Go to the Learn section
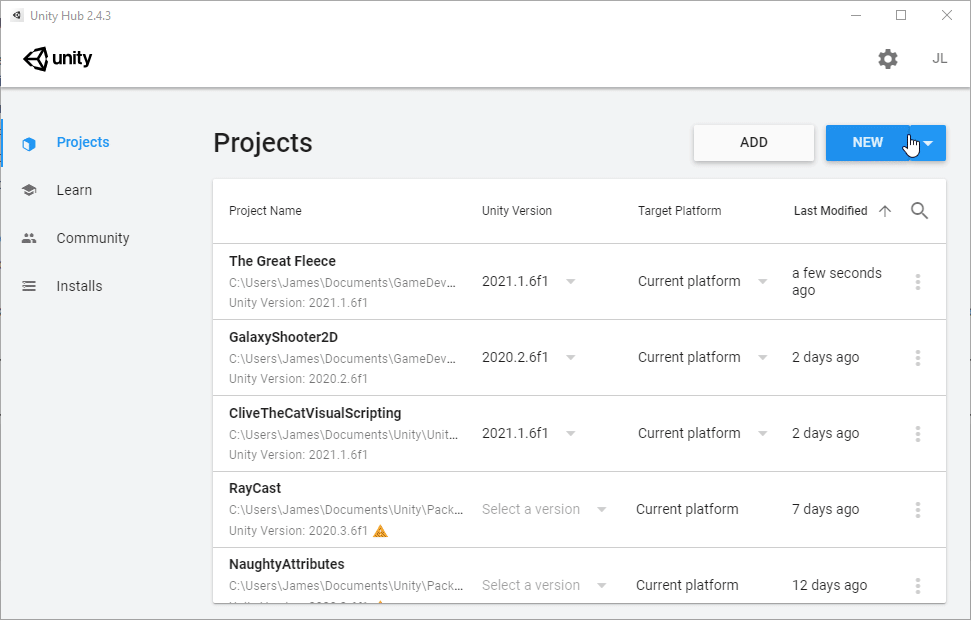The height and width of the screenshot is (620, 971). coord(74,190)
